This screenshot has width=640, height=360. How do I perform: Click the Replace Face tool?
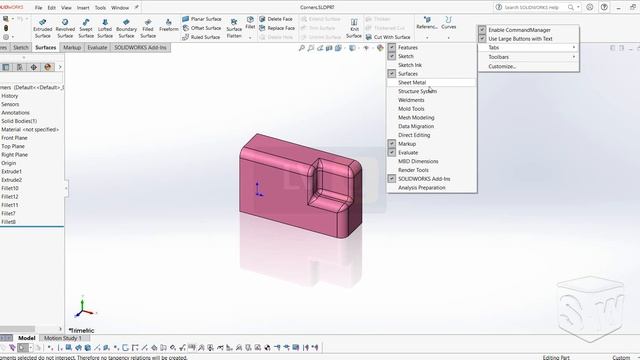click(277, 28)
